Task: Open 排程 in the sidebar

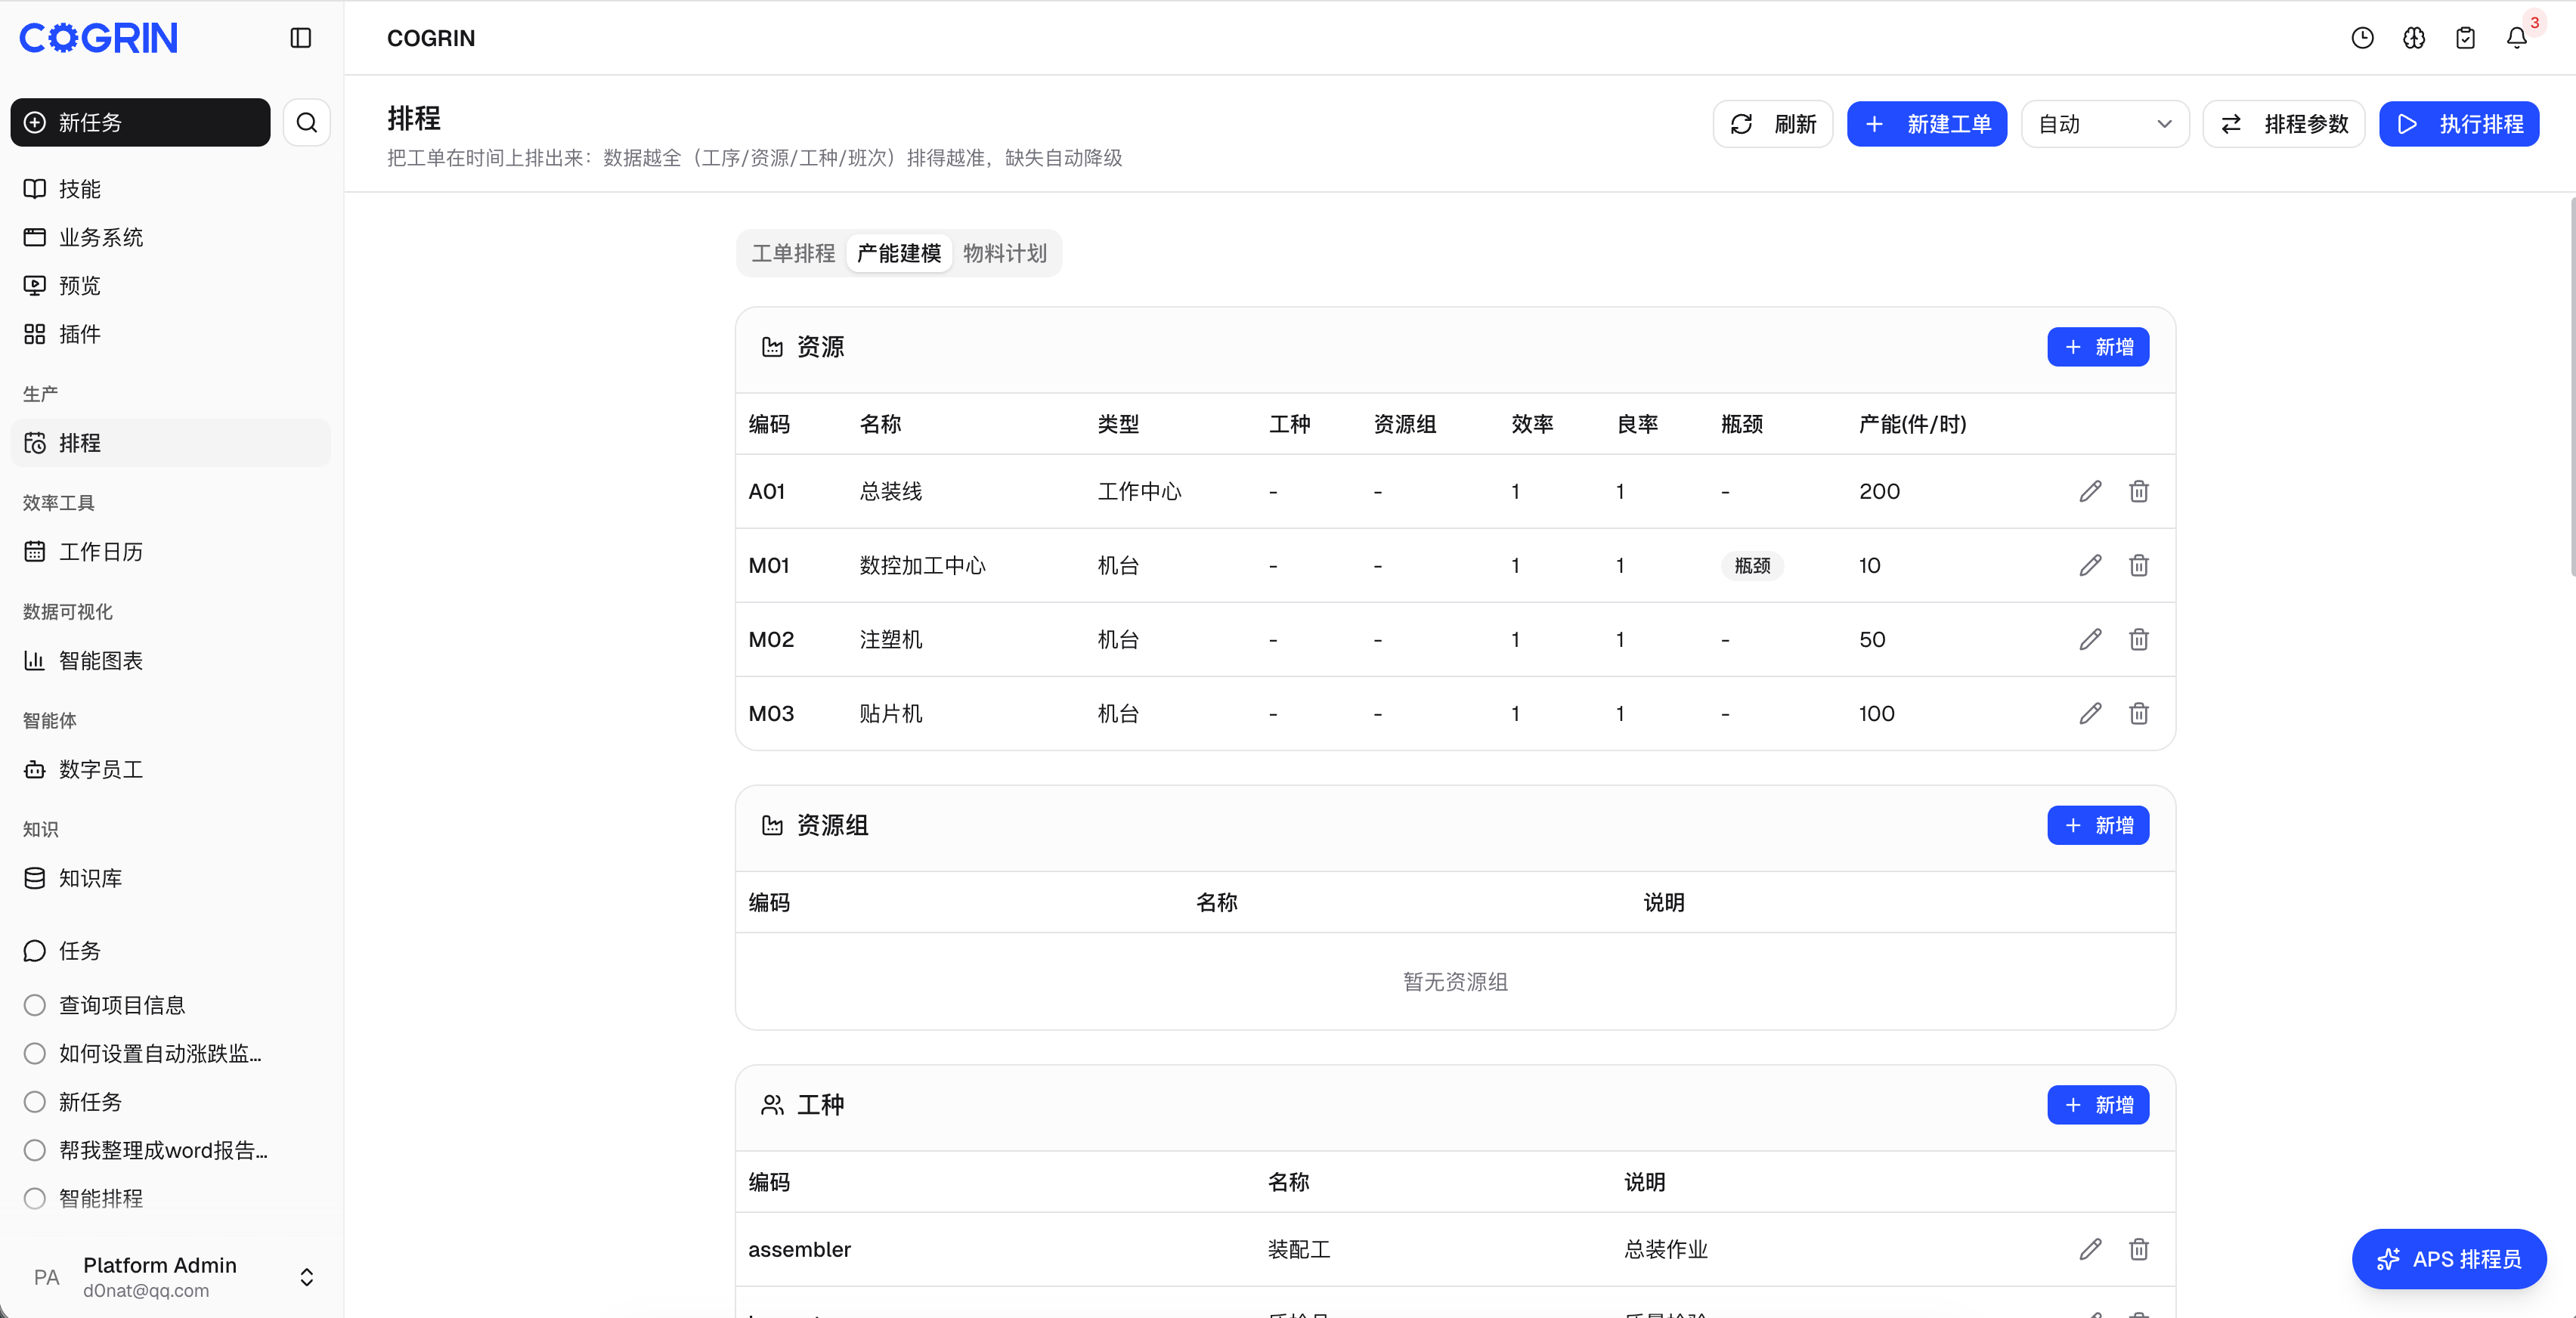Action: pos(170,442)
